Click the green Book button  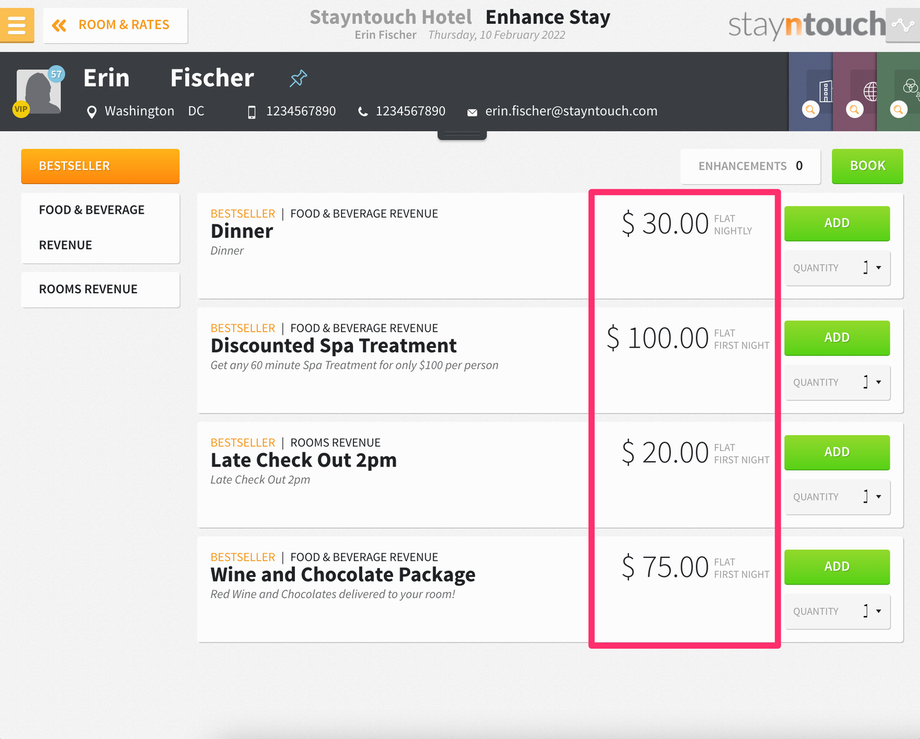867,166
